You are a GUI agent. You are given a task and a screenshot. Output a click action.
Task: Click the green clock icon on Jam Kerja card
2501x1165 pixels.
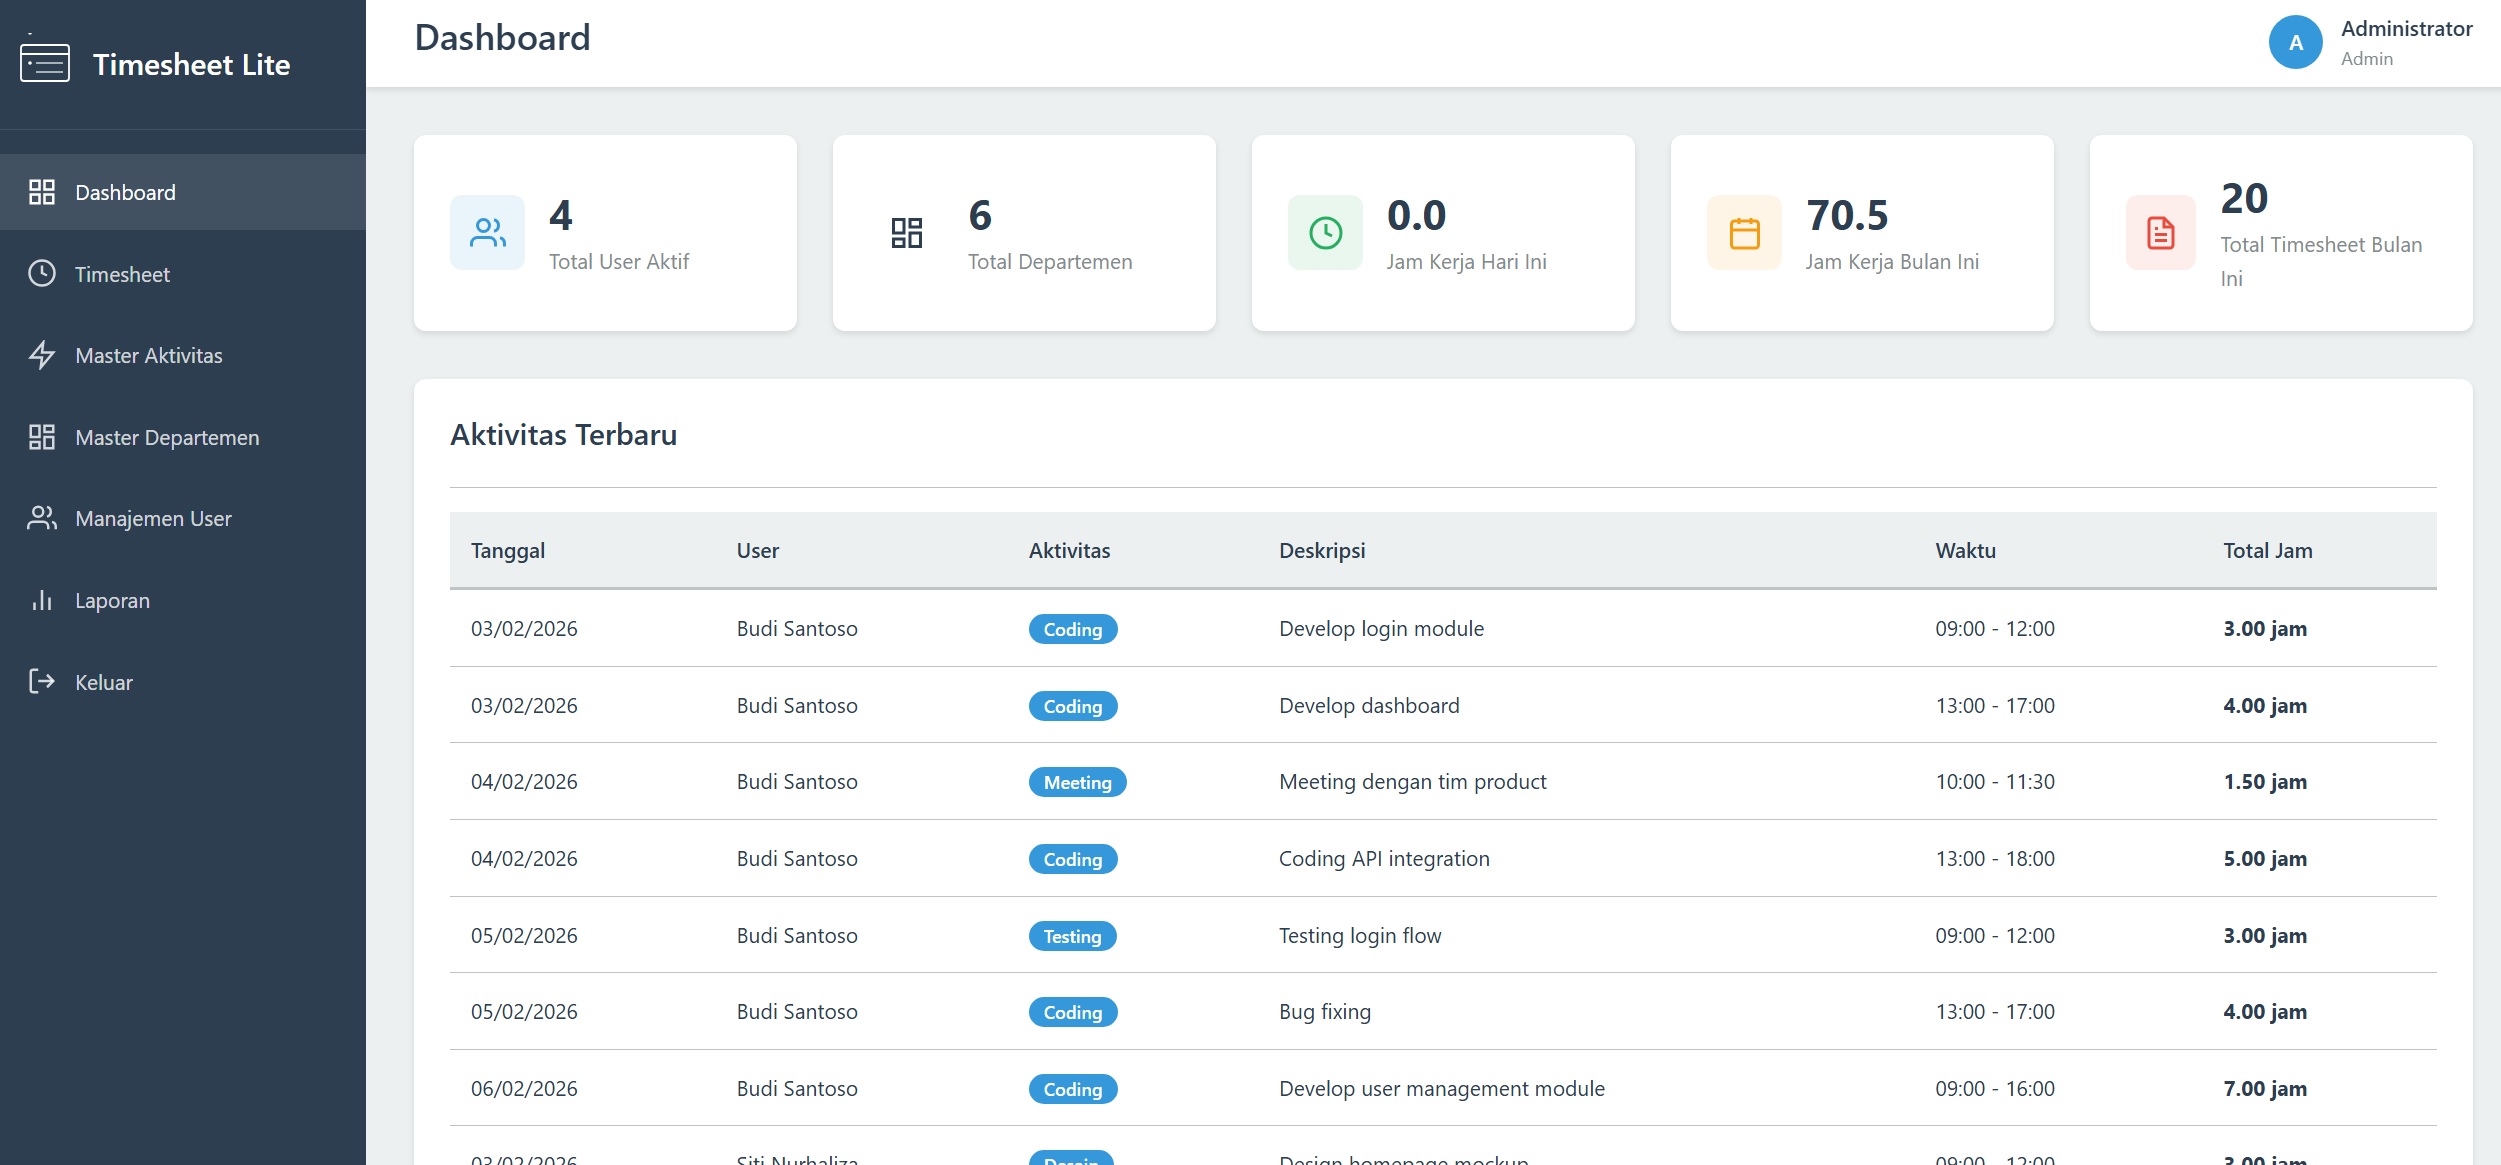(x=1325, y=232)
